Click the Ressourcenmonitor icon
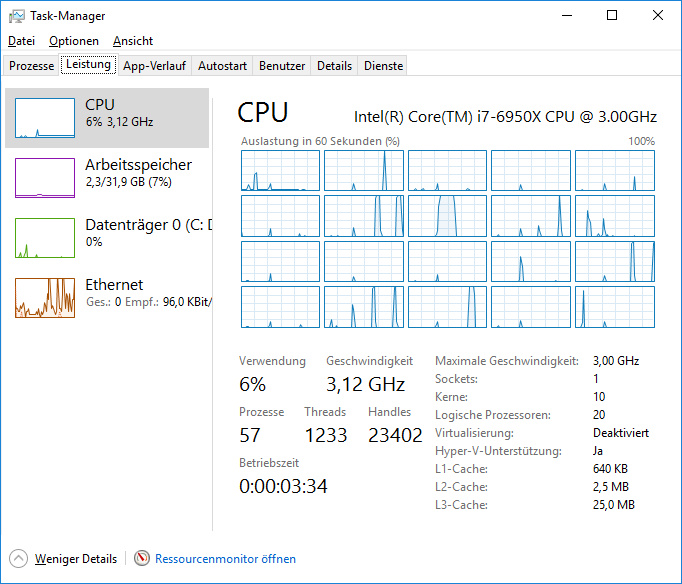The image size is (682, 584). (142, 559)
